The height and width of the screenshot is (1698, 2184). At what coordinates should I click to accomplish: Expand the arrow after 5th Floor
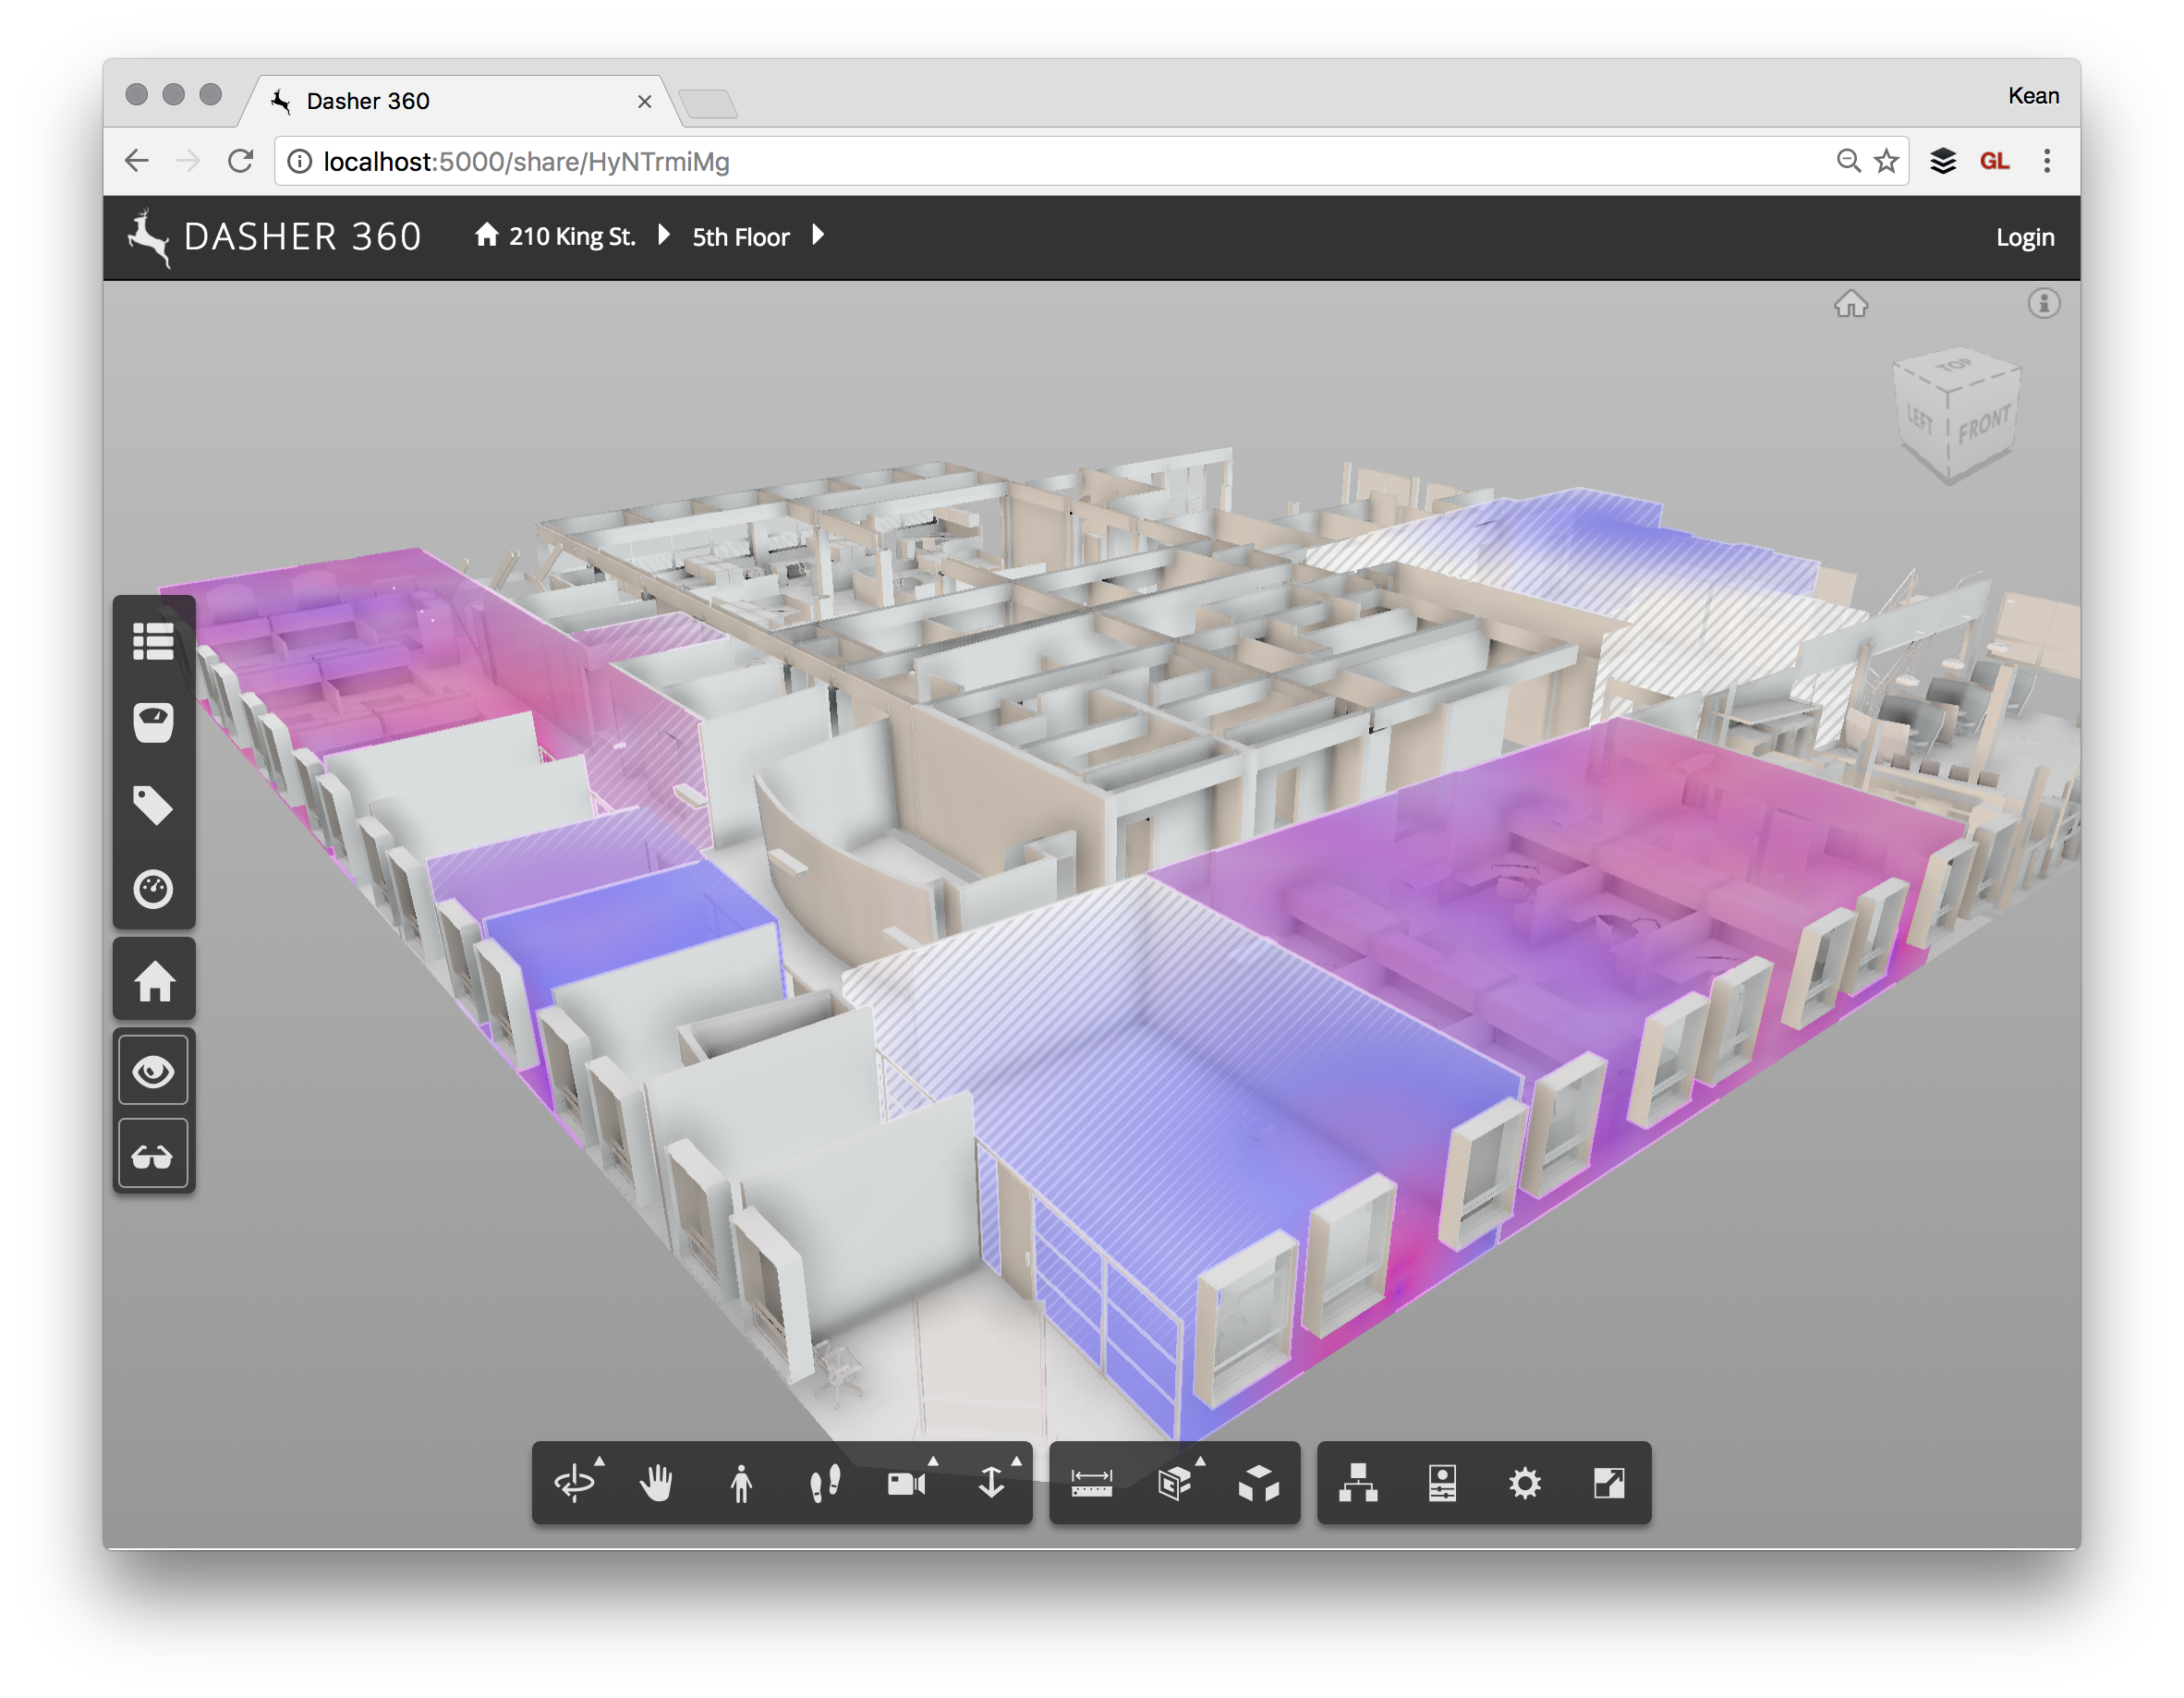click(x=818, y=236)
